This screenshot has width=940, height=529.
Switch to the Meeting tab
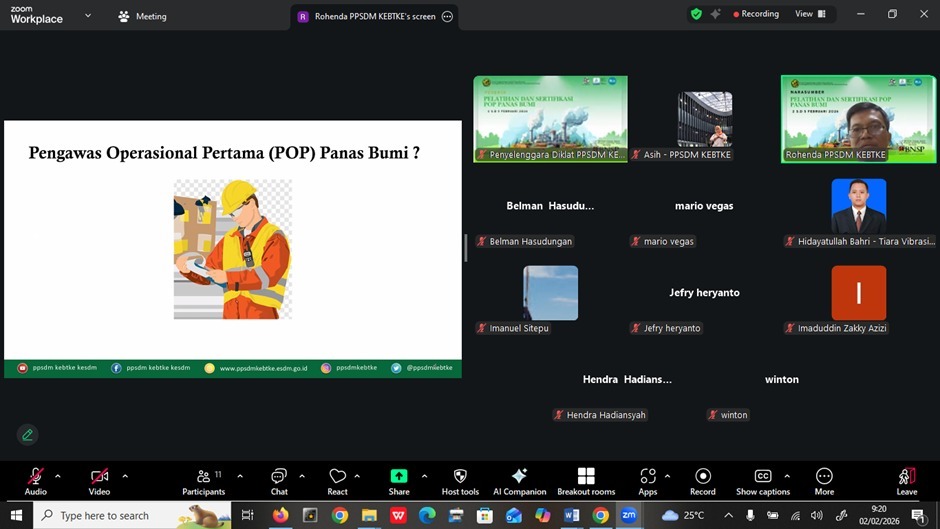coord(143,16)
